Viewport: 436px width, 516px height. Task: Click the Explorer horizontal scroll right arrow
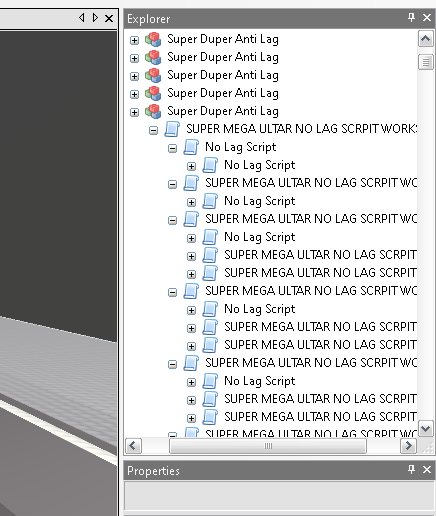(x=408, y=446)
